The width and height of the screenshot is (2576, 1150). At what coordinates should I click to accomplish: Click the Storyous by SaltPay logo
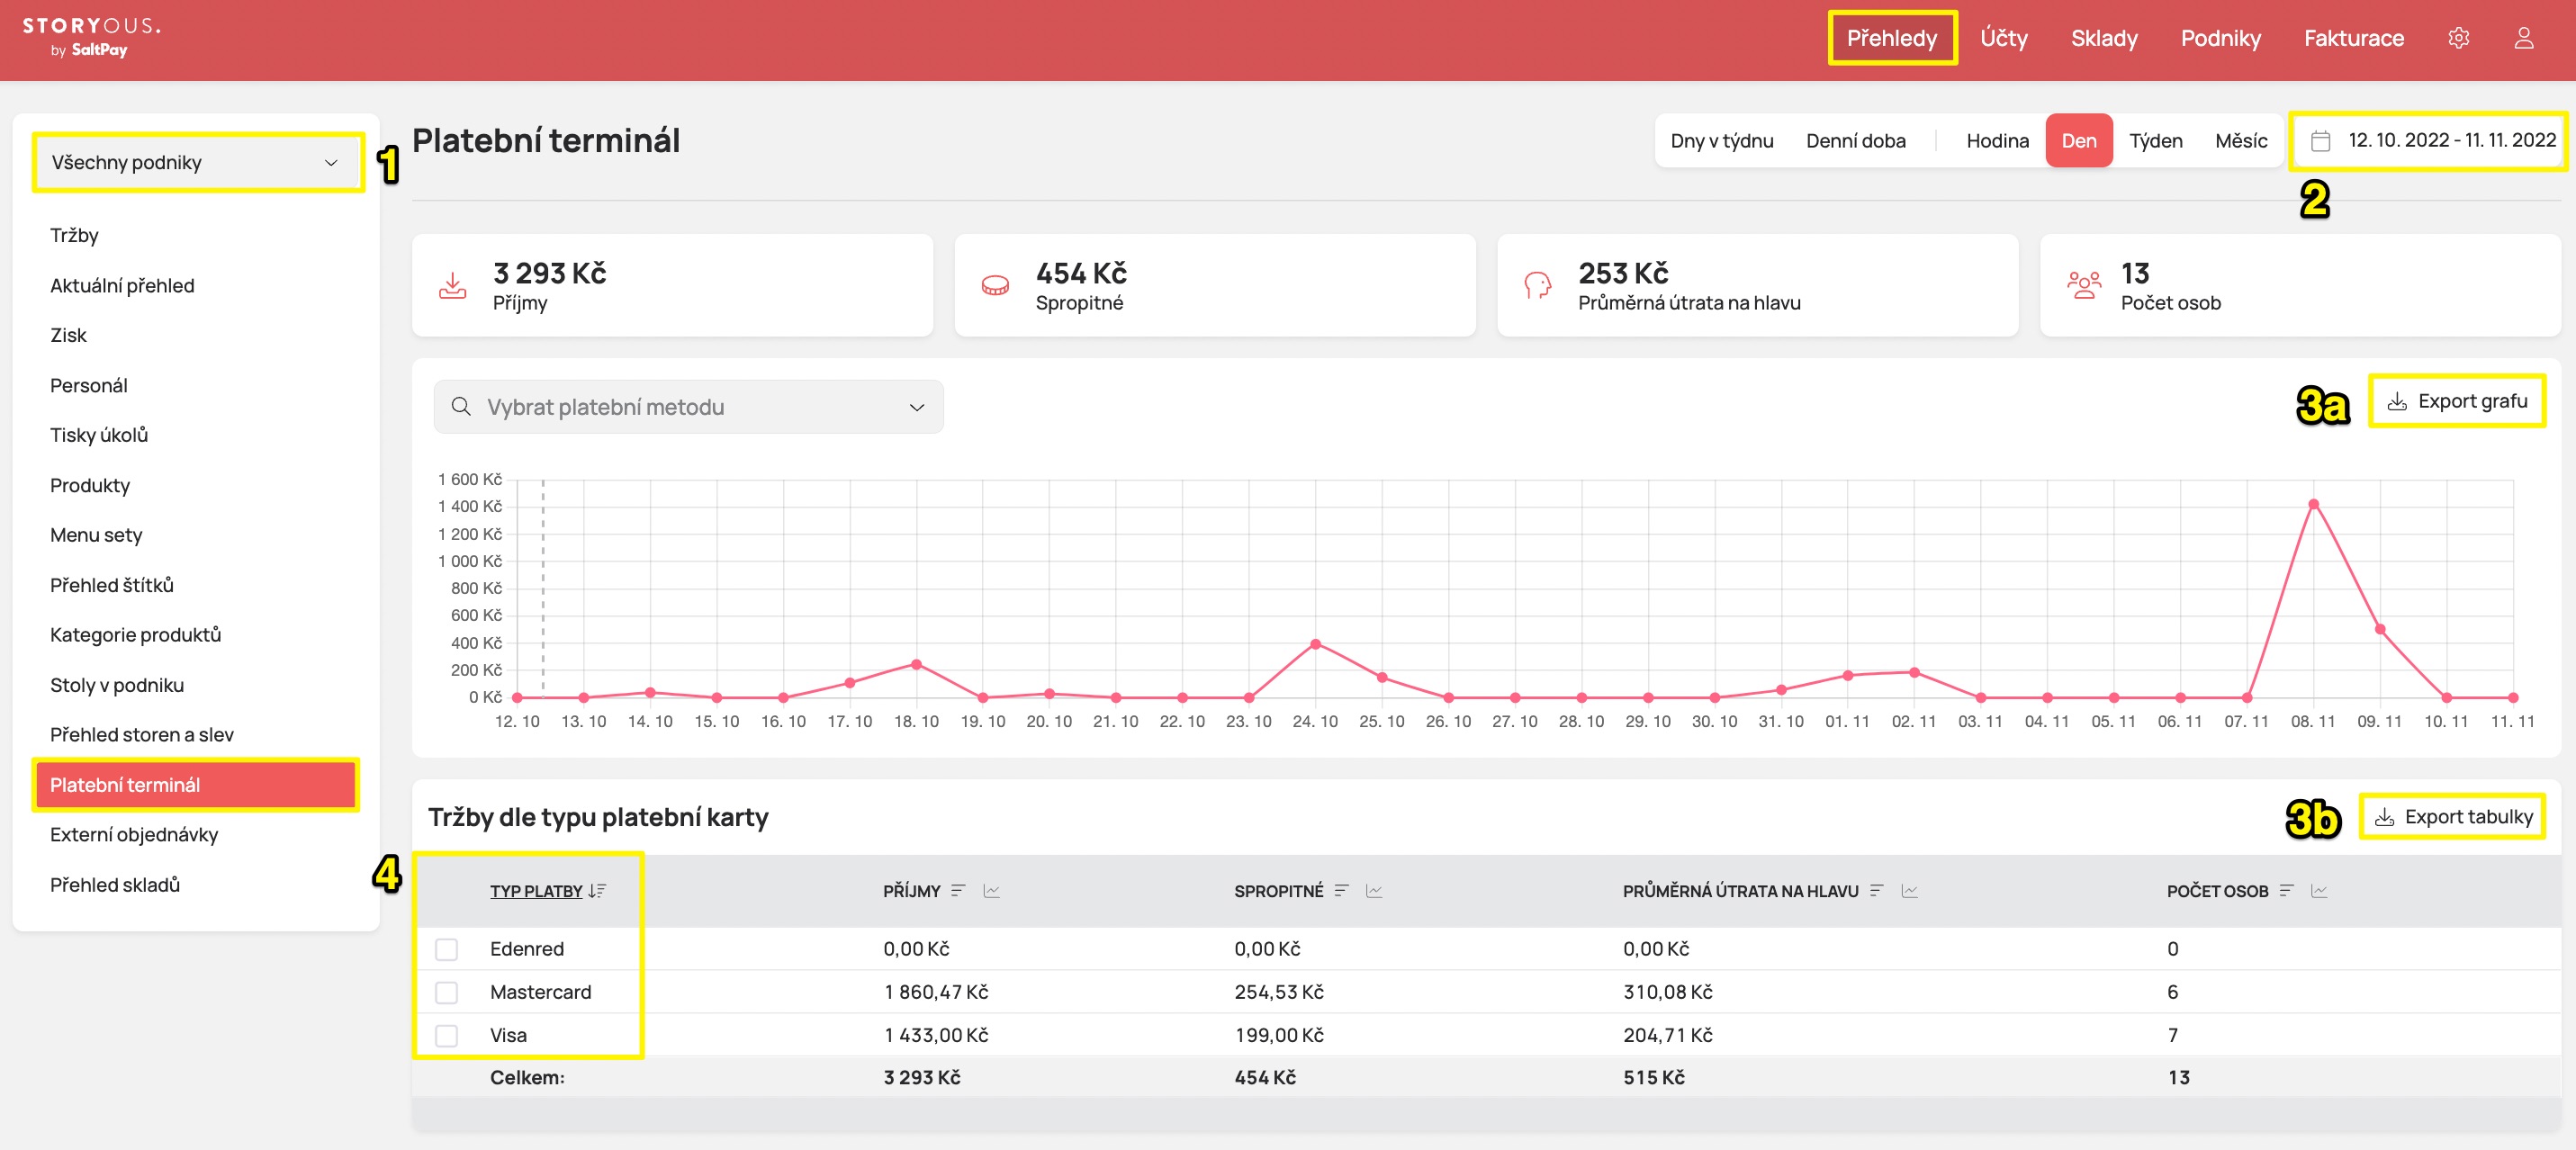coord(91,37)
